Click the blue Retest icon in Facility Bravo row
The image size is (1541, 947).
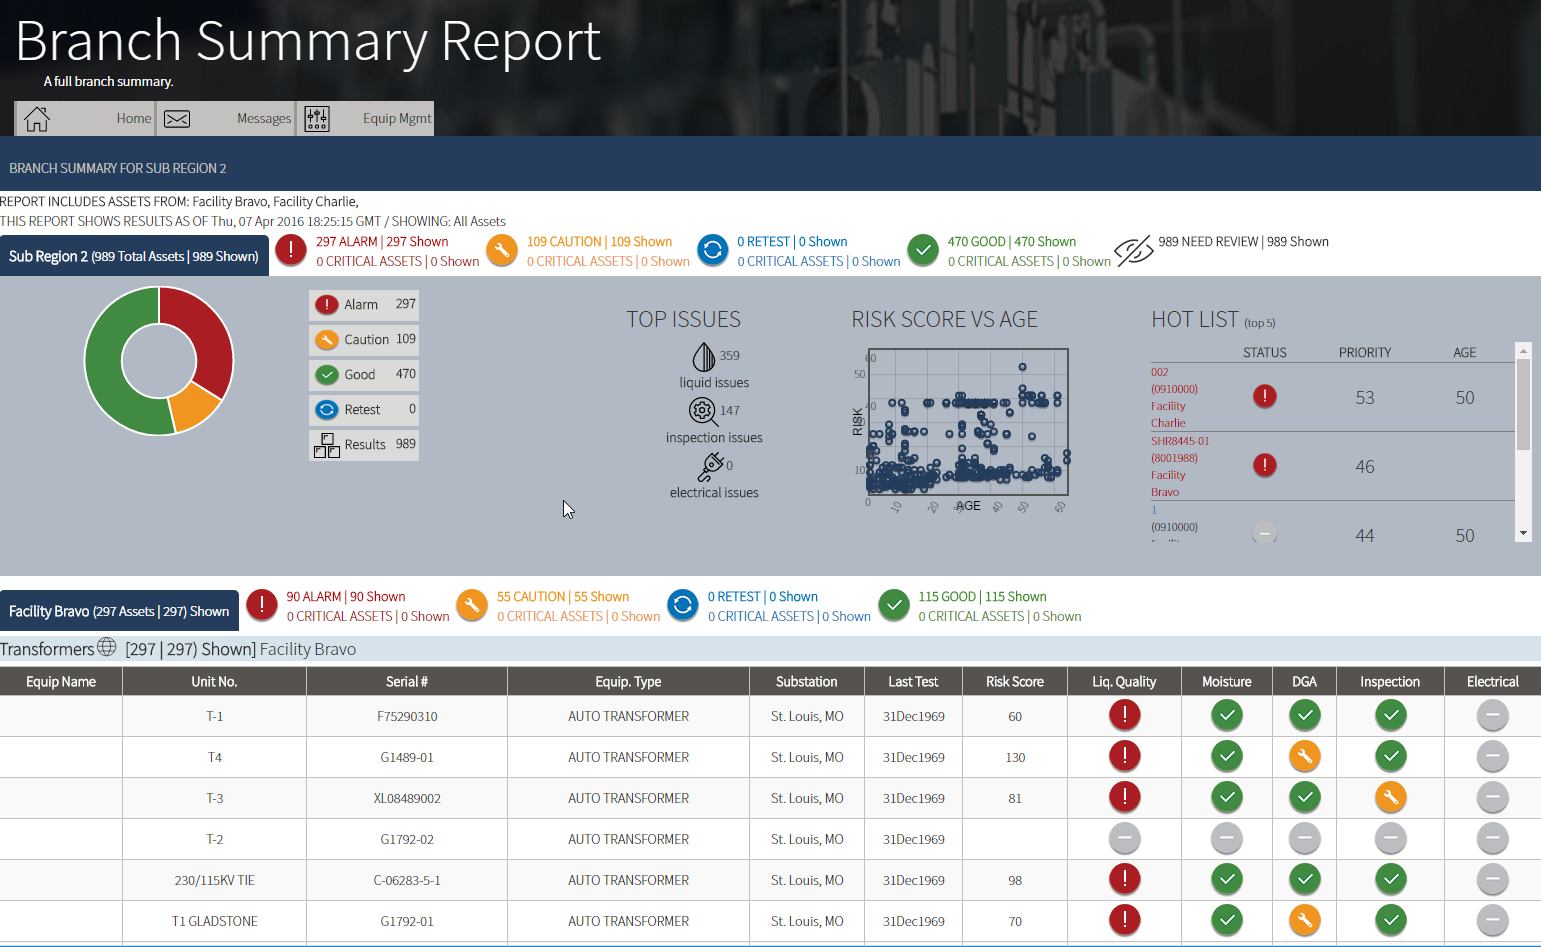pyautogui.click(x=683, y=605)
